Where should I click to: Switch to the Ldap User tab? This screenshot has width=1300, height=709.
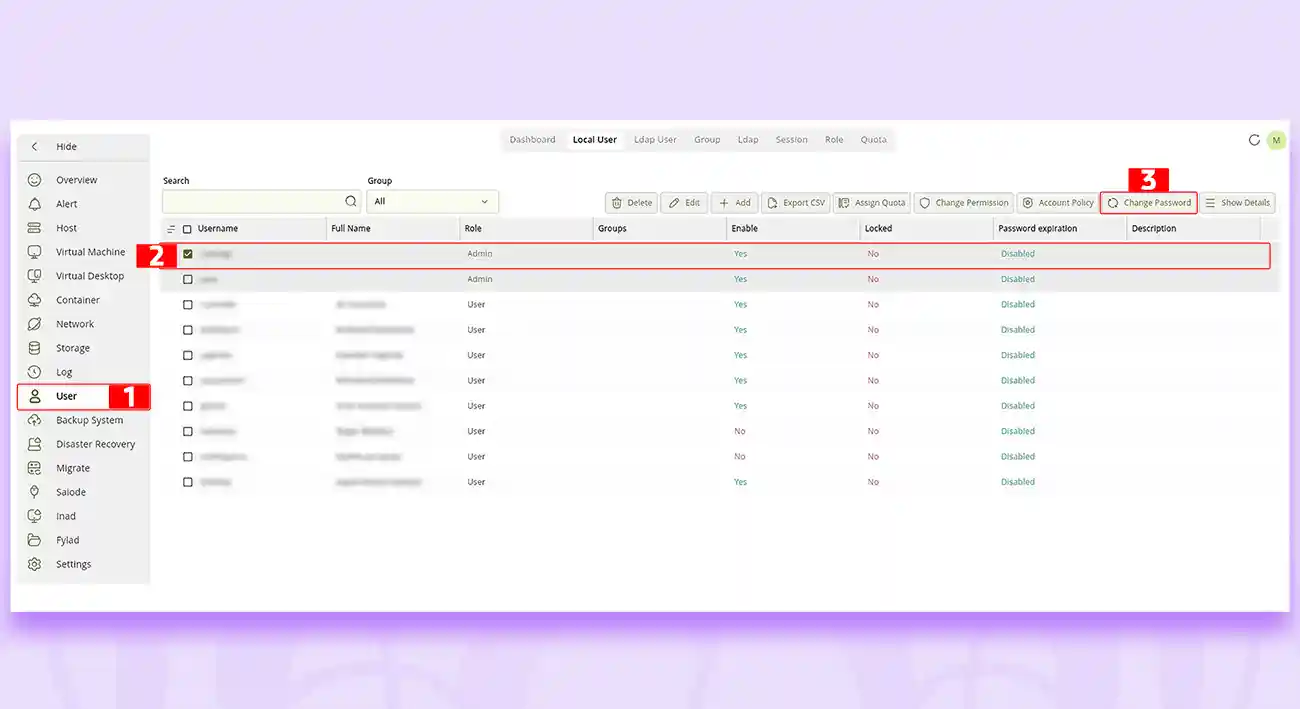(x=655, y=140)
